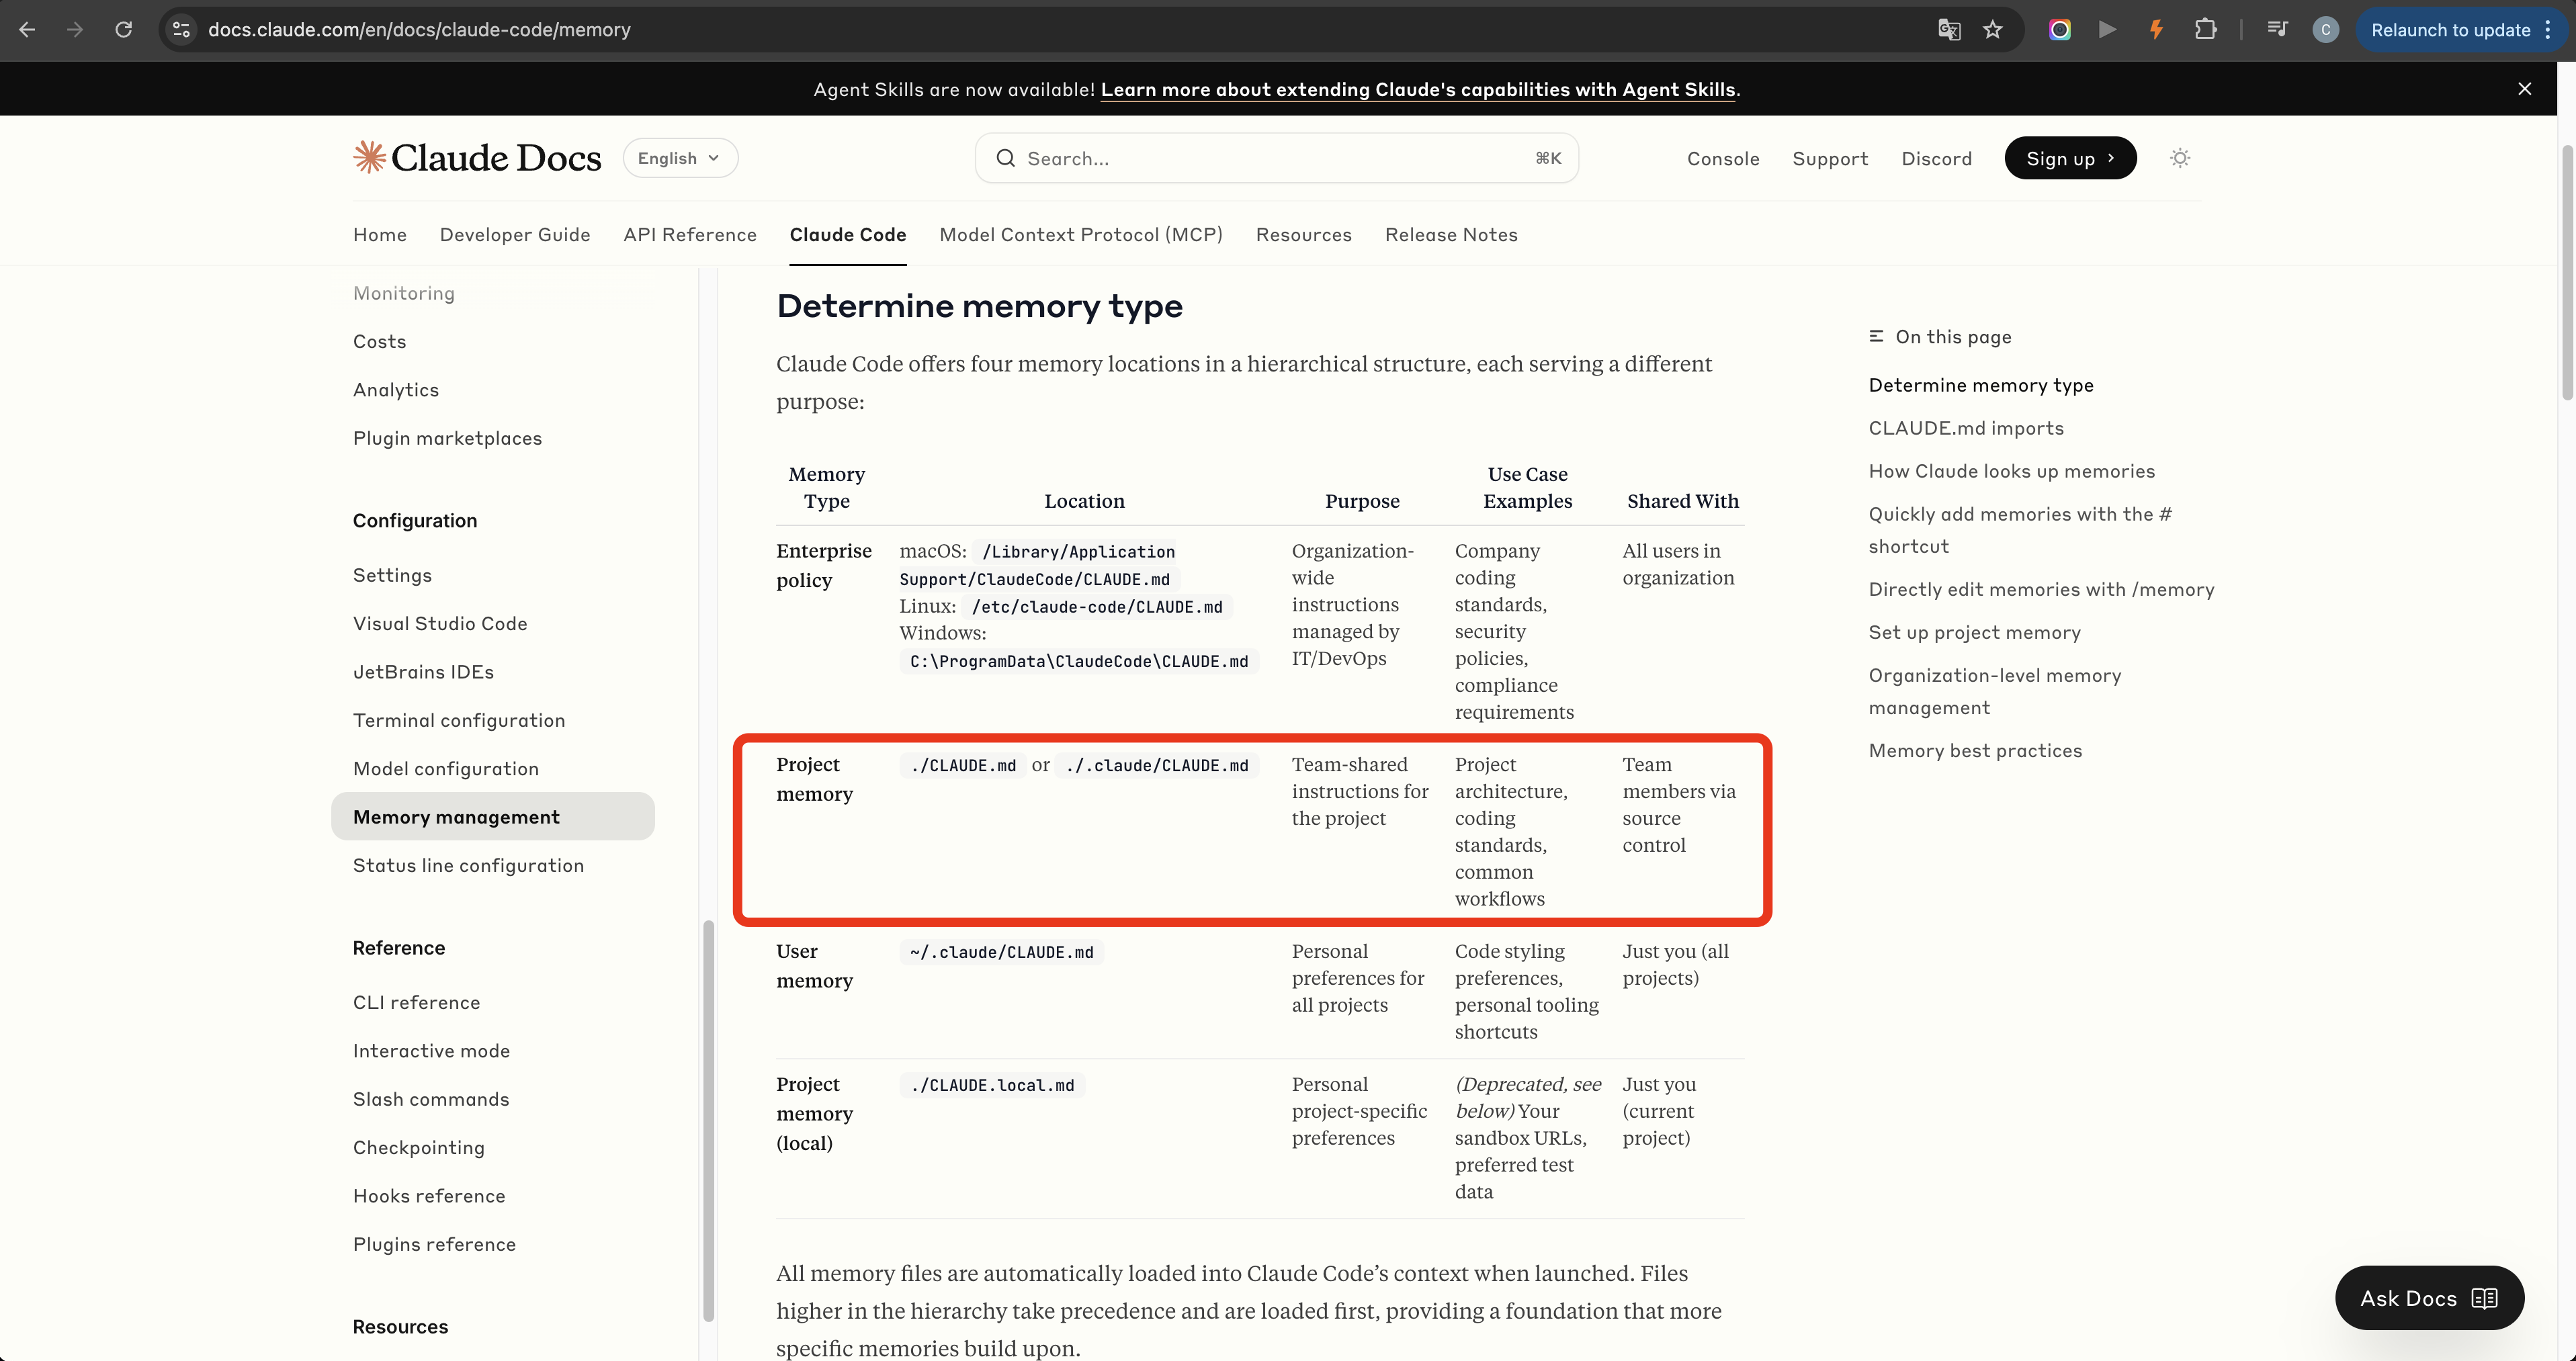The image size is (2576, 1361).
Task: Click the sidebar navigation scrollbar
Action: point(708,1120)
